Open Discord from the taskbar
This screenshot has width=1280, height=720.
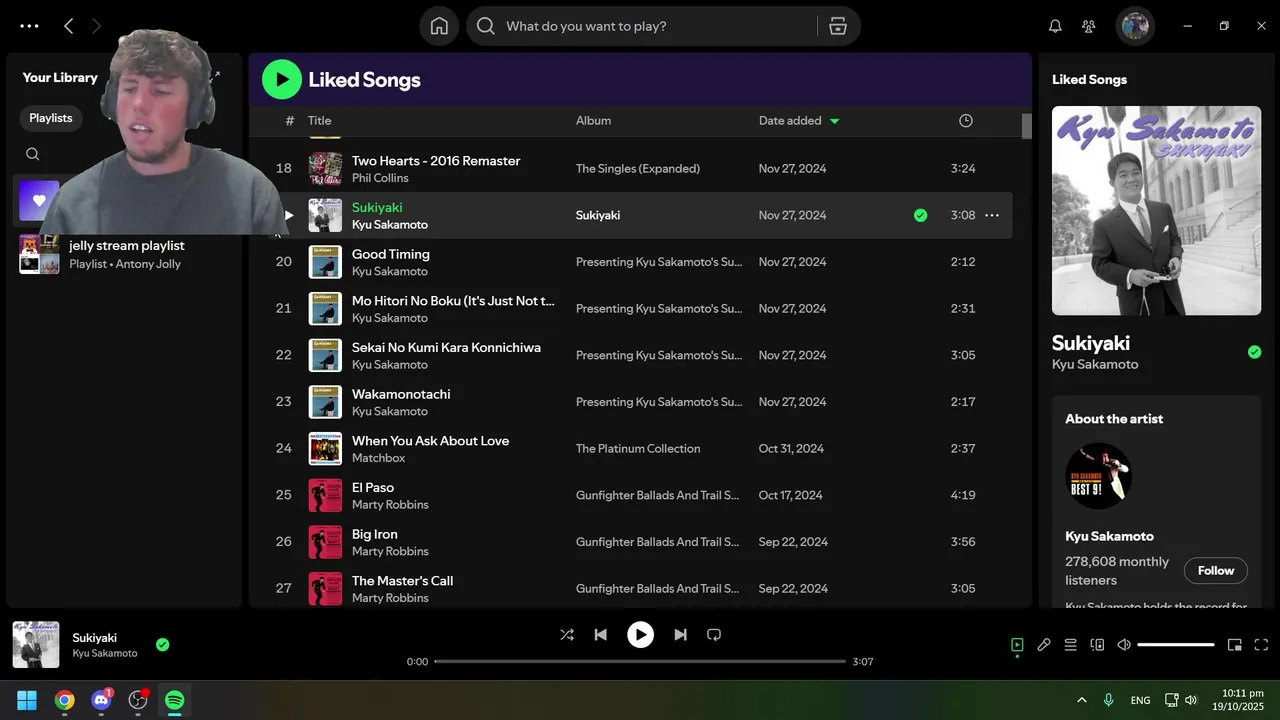click(101, 700)
